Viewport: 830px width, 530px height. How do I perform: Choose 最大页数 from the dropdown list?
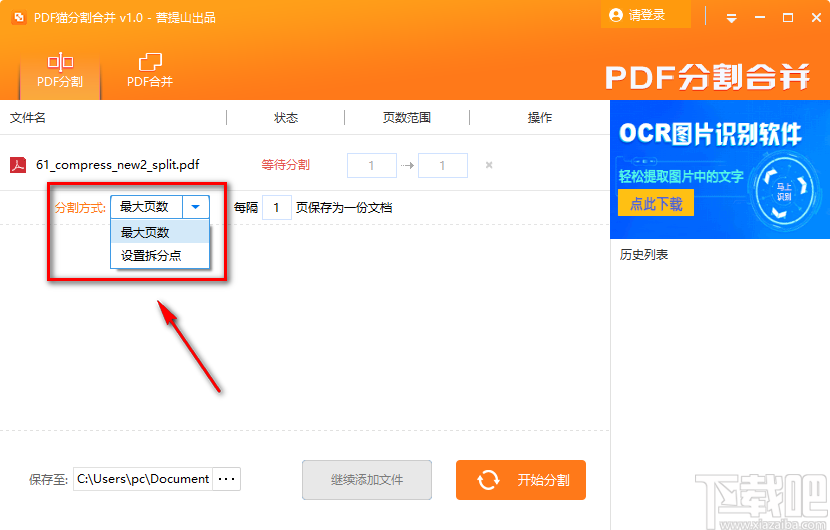(160, 232)
